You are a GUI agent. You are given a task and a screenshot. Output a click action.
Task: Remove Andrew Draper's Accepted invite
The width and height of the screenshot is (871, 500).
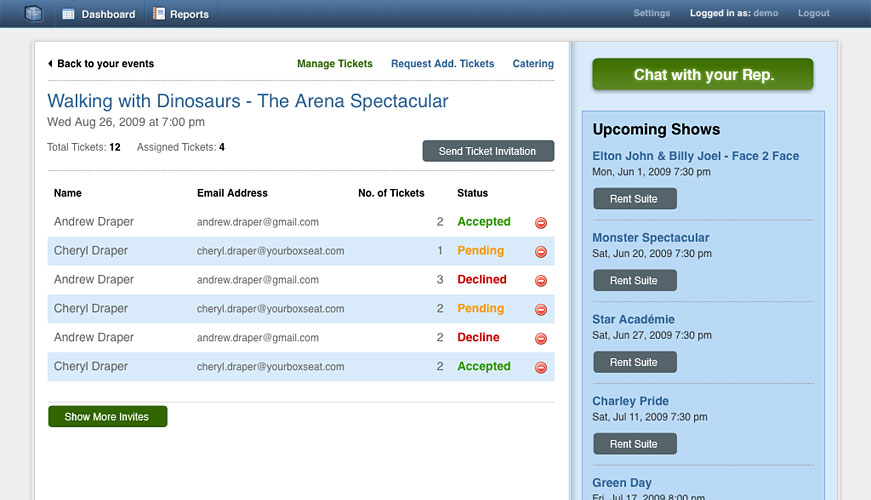[x=540, y=223]
